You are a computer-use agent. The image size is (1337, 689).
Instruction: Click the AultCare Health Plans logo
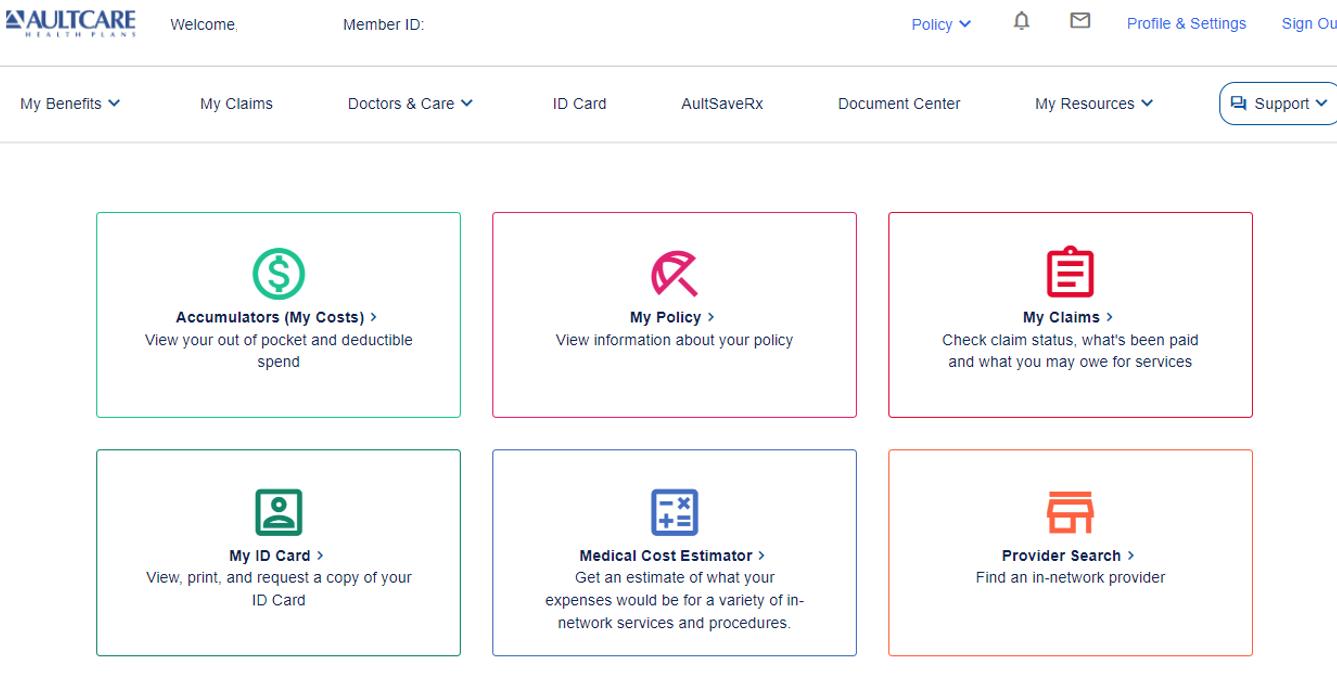pyautogui.click(x=70, y=22)
